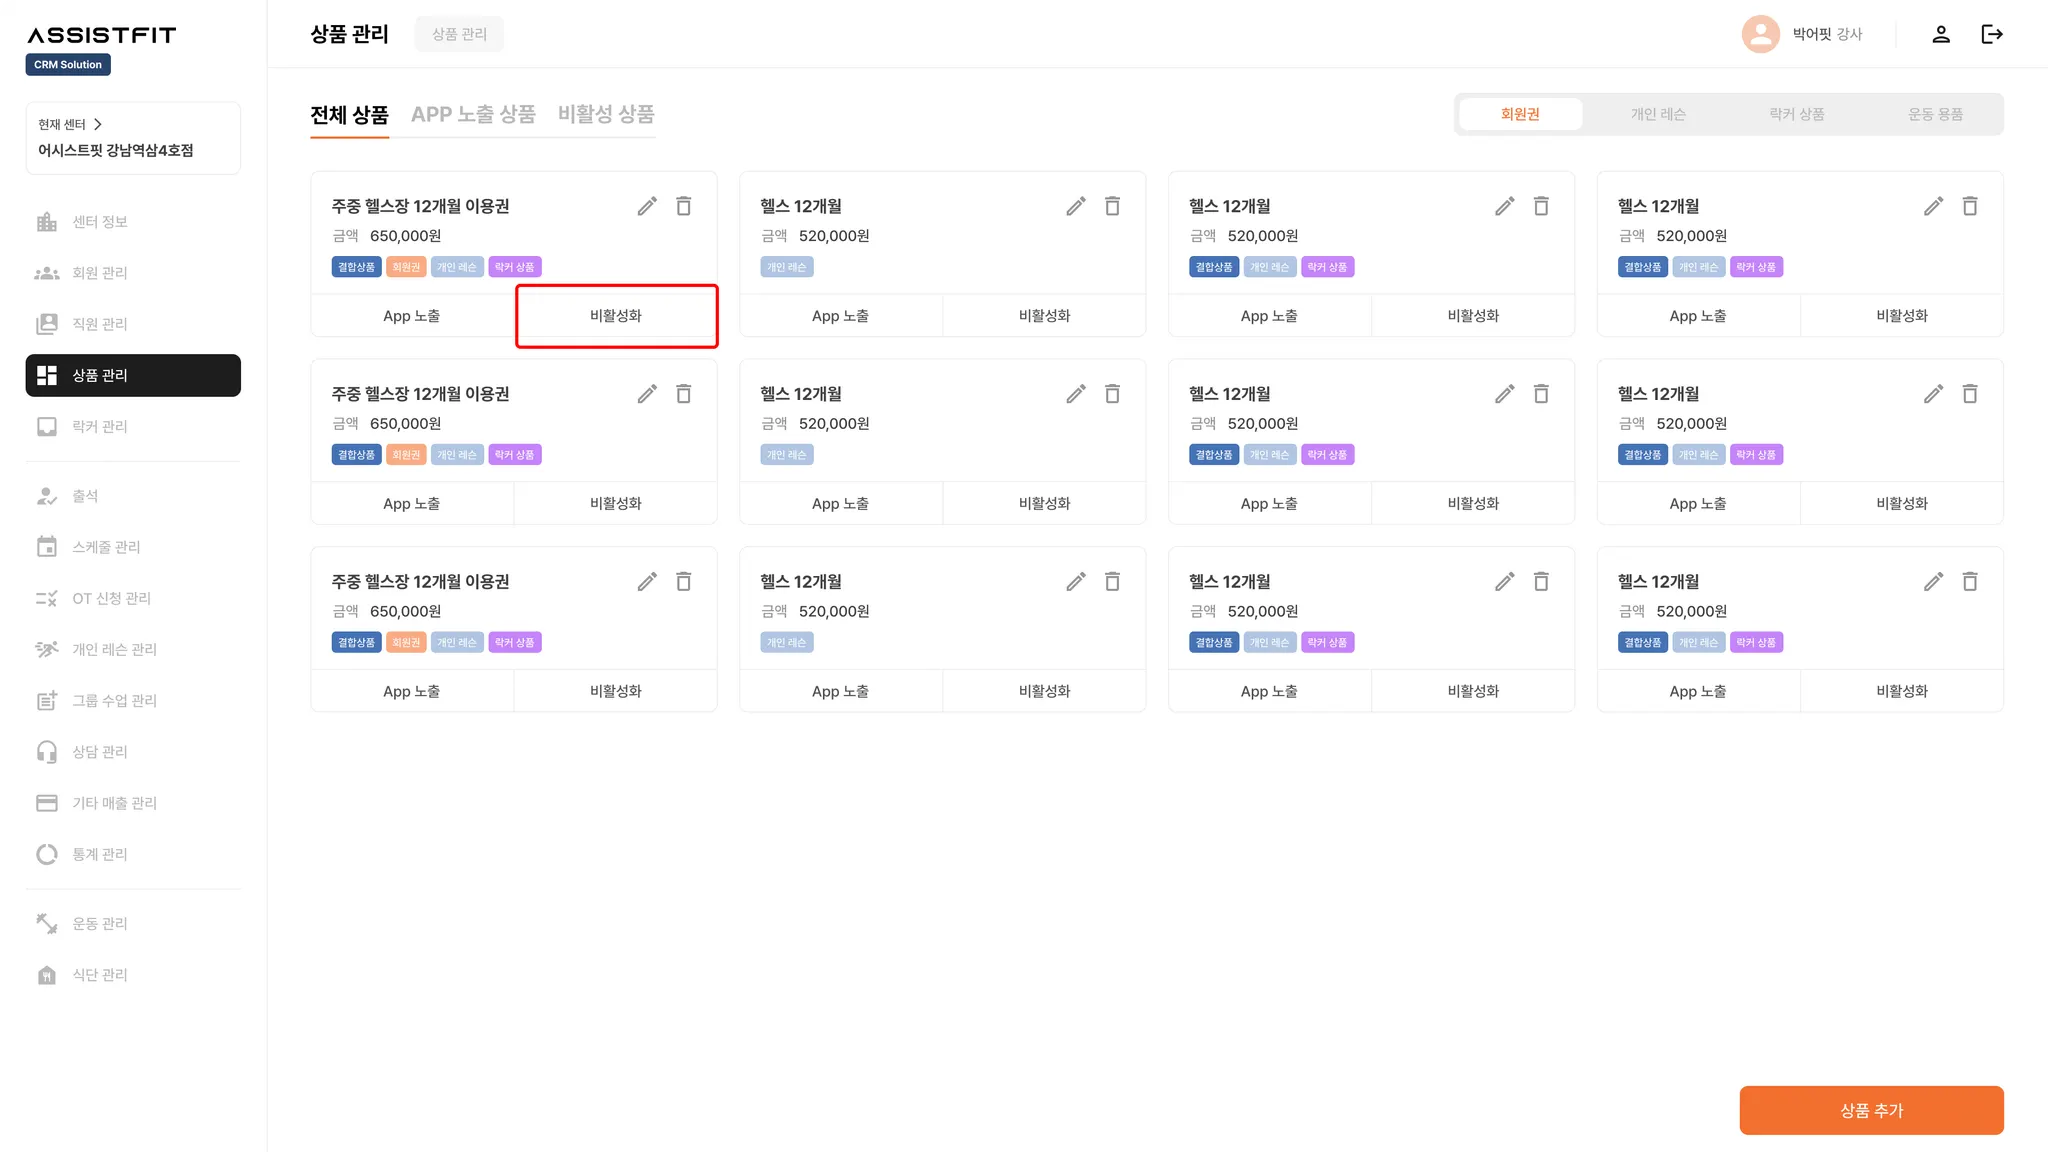Image resolution: width=2048 pixels, height=1152 pixels.
Task: Open 상담 관리 headset menu
Action: pos(99,752)
